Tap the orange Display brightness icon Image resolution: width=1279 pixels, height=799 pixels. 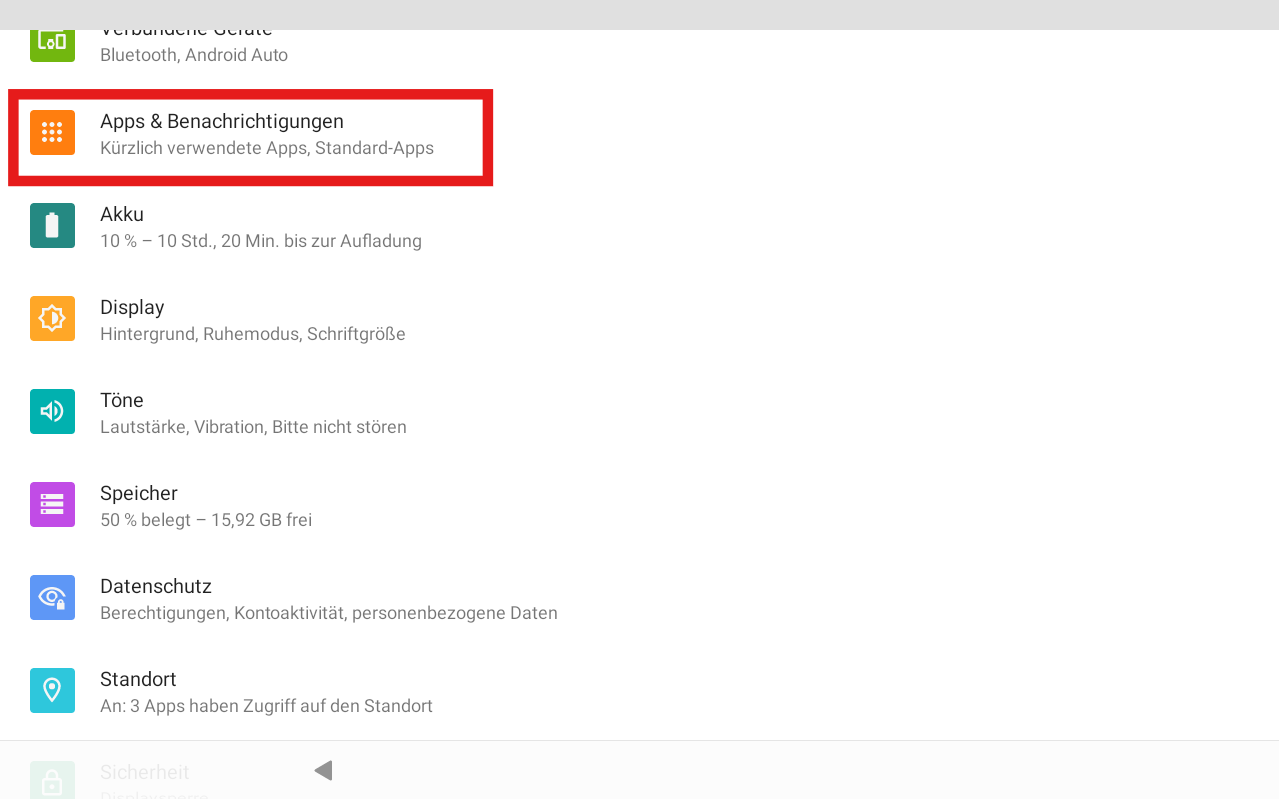[x=52, y=318]
